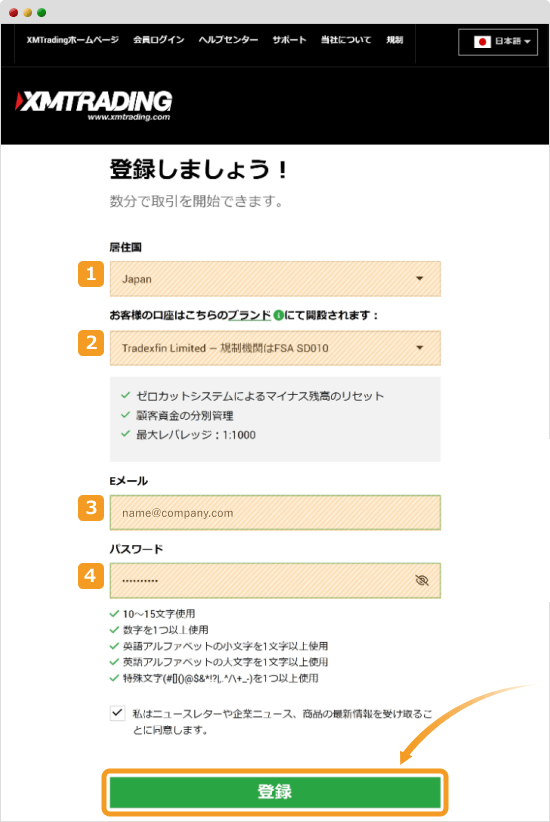Toggle the newsletter consent checkbox
This screenshot has height=822, width=550.
[117, 713]
